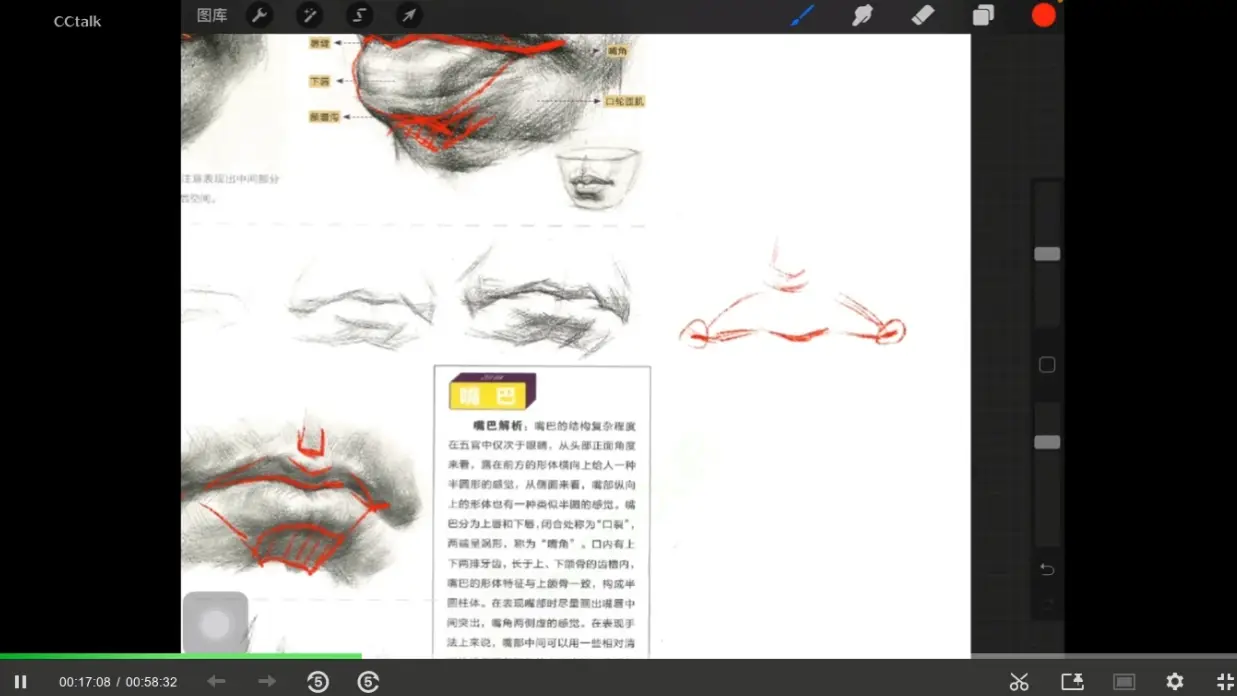Rewind the video 5 seconds

point(318,681)
